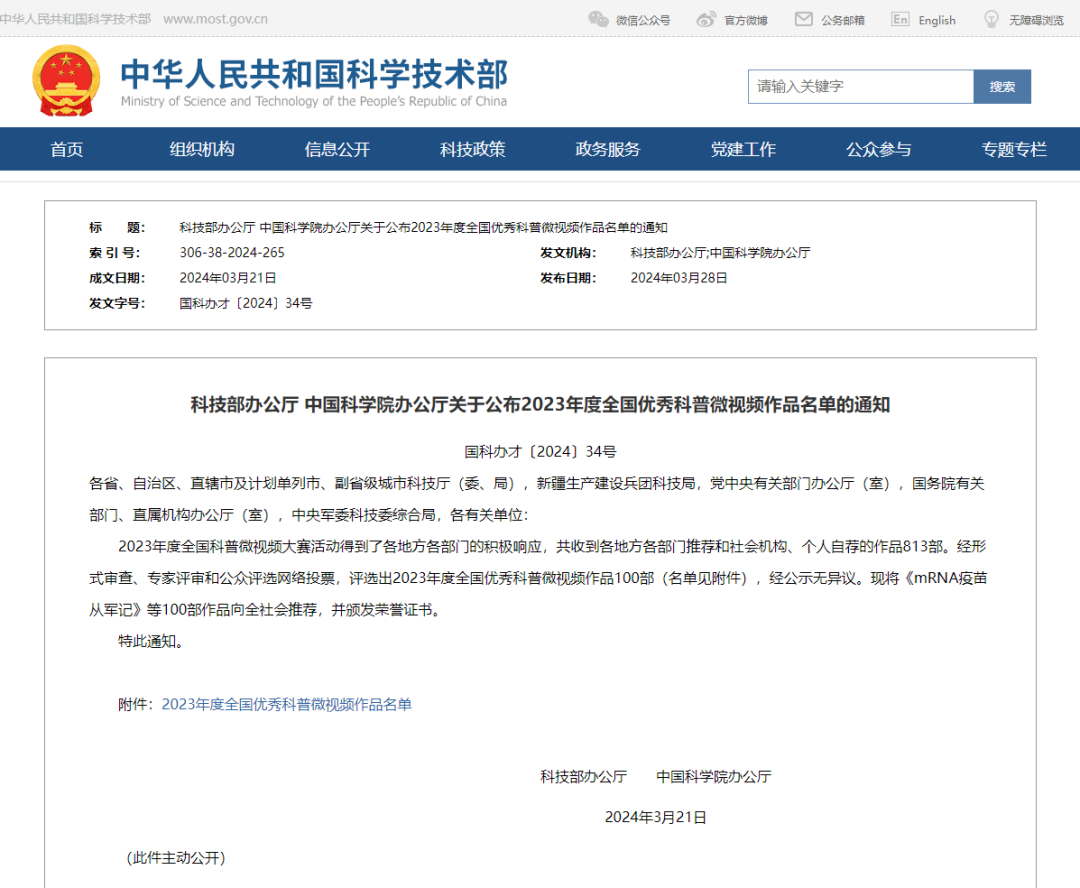This screenshot has height=888, width=1080.
Task: Click the signature date 2024年3月21日
Action: pyautogui.click(x=656, y=817)
